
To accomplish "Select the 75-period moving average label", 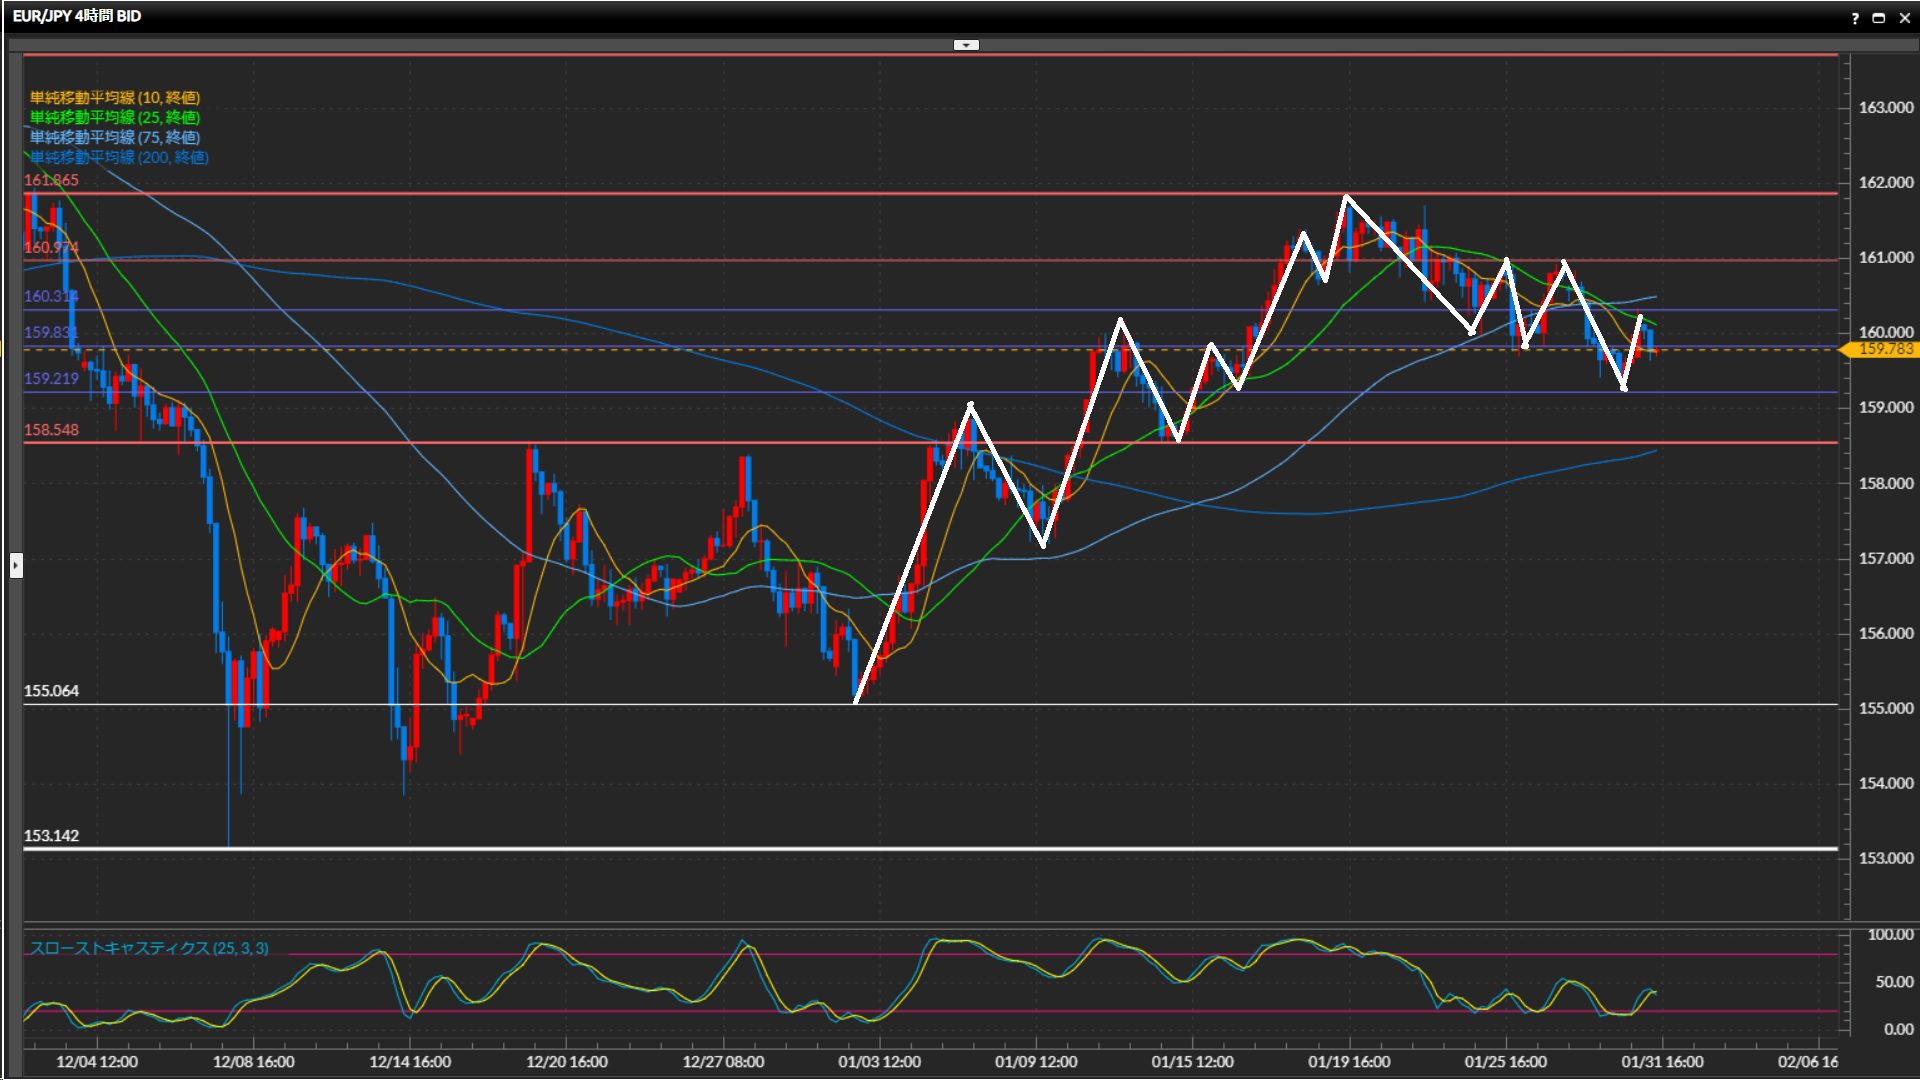I will [x=115, y=137].
